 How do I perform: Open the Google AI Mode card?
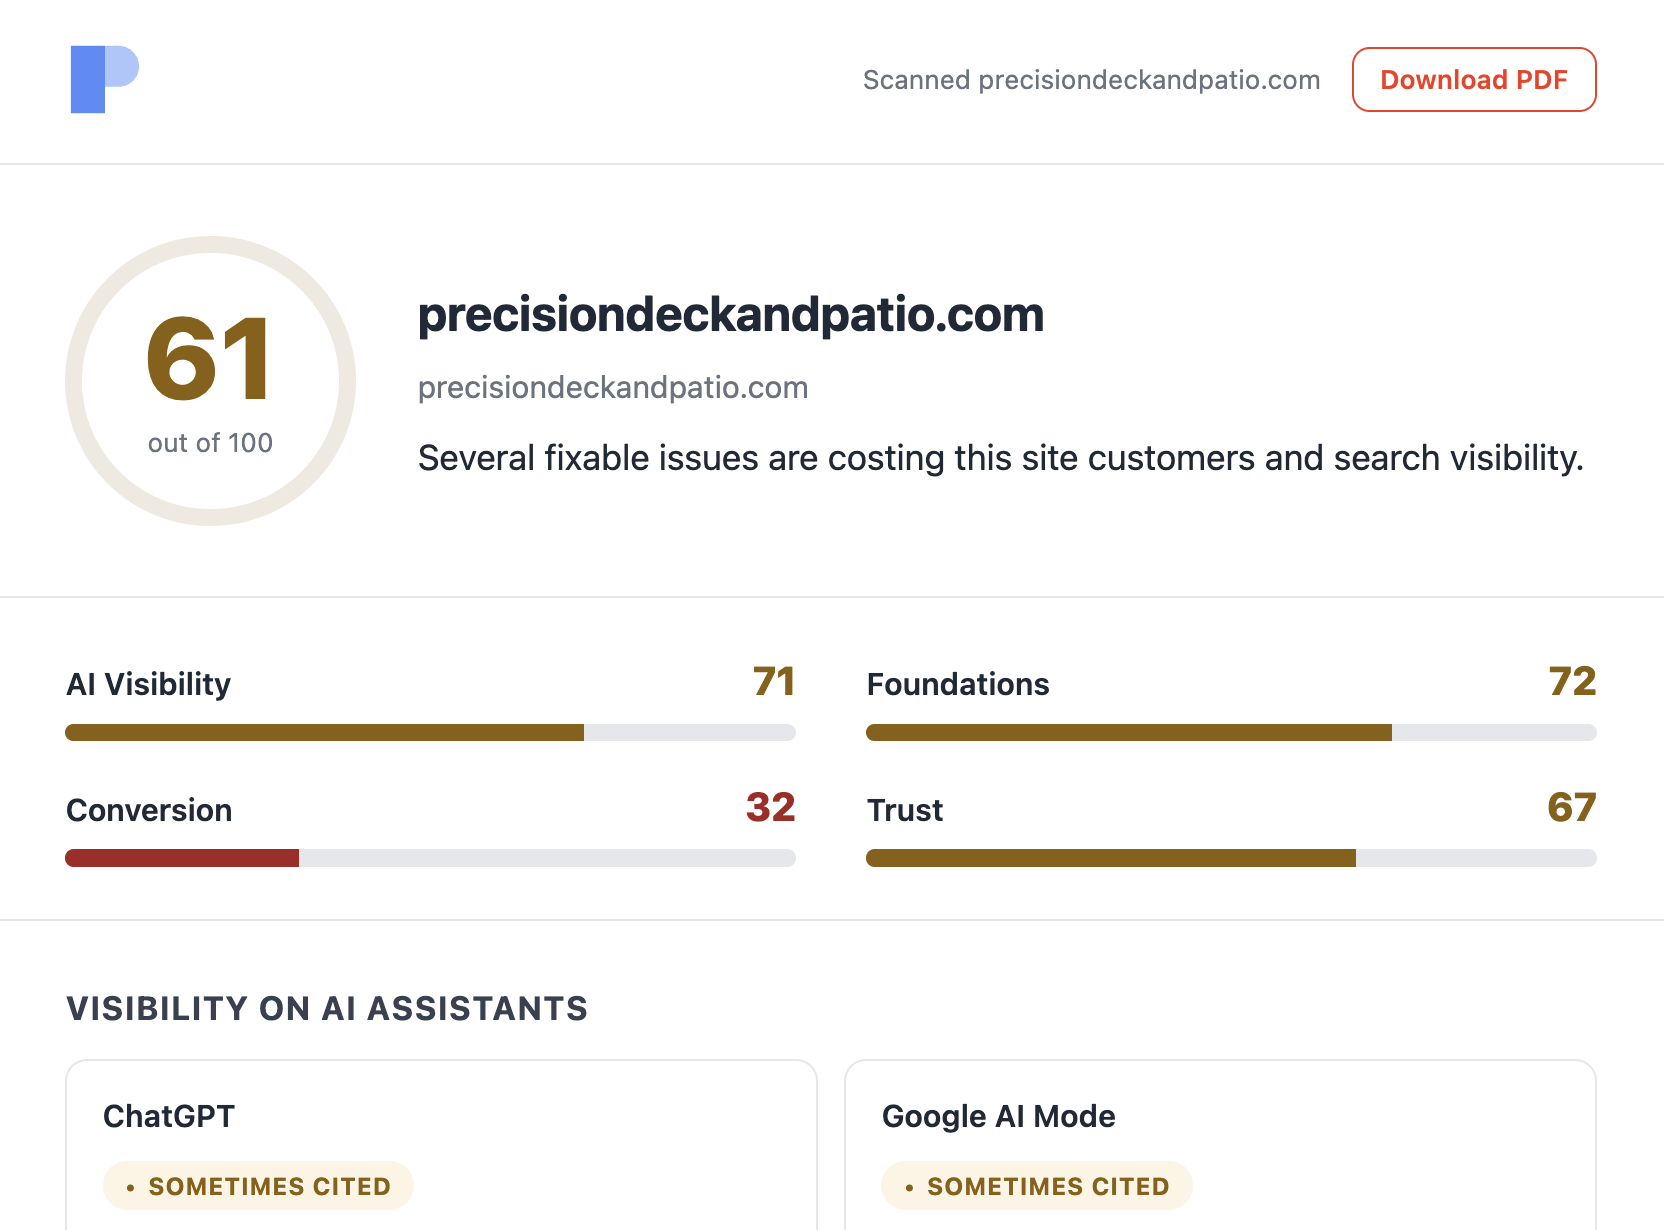(1220, 1145)
